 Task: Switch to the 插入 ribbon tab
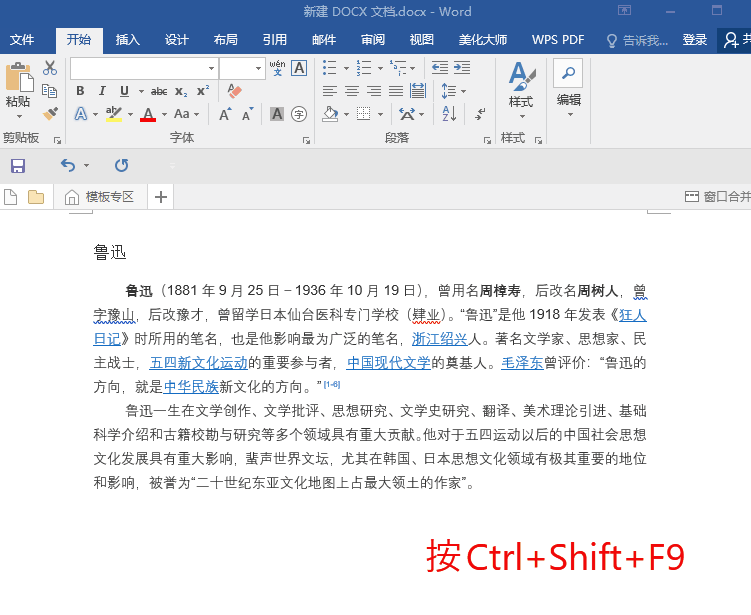pyautogui.click(x=128, y=40)
